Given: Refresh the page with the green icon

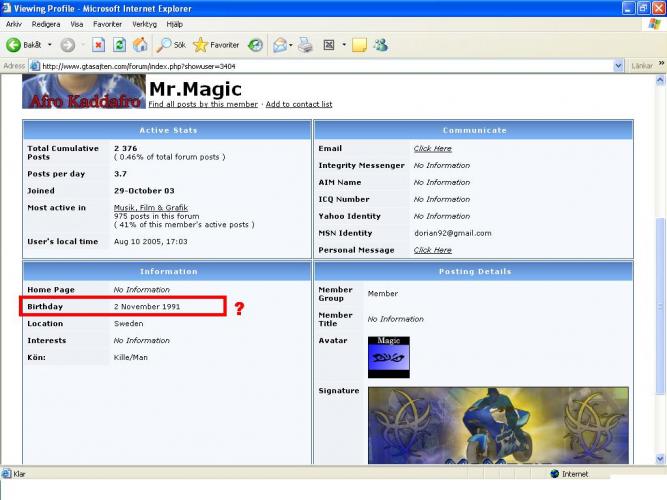Looking at the screenshot, I should click(119, 45).
